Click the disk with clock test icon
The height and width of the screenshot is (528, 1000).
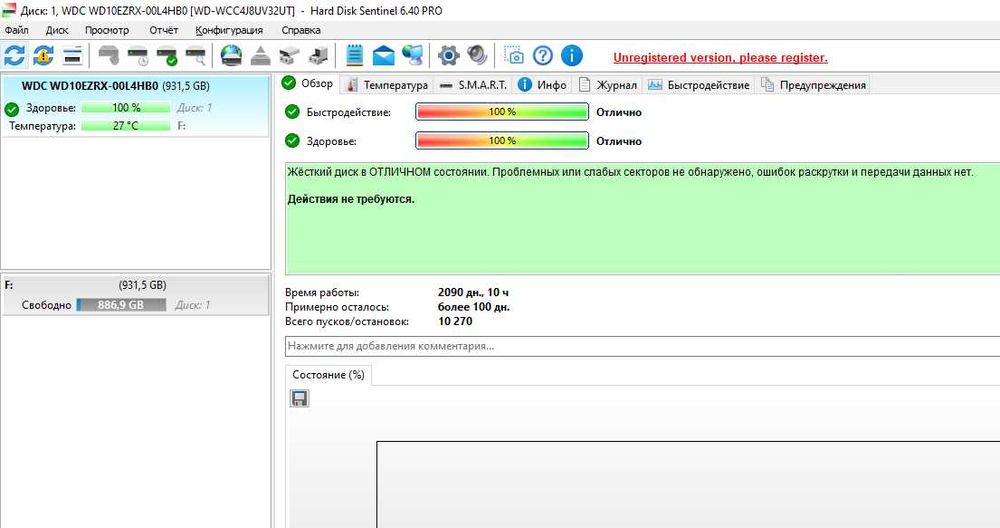pos(138,56)
